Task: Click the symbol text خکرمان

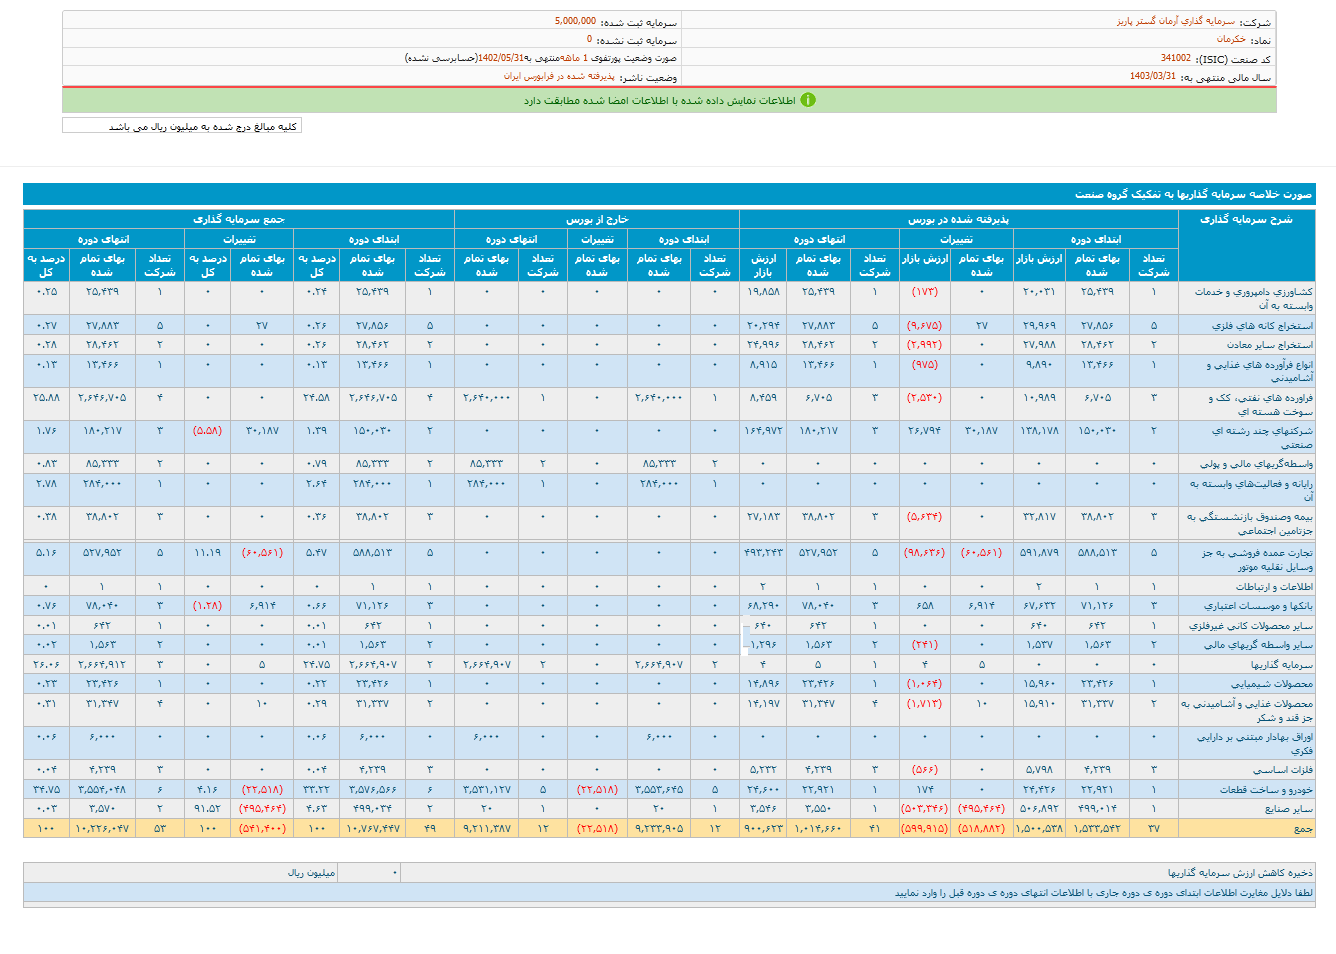Action: [1231, 40]
